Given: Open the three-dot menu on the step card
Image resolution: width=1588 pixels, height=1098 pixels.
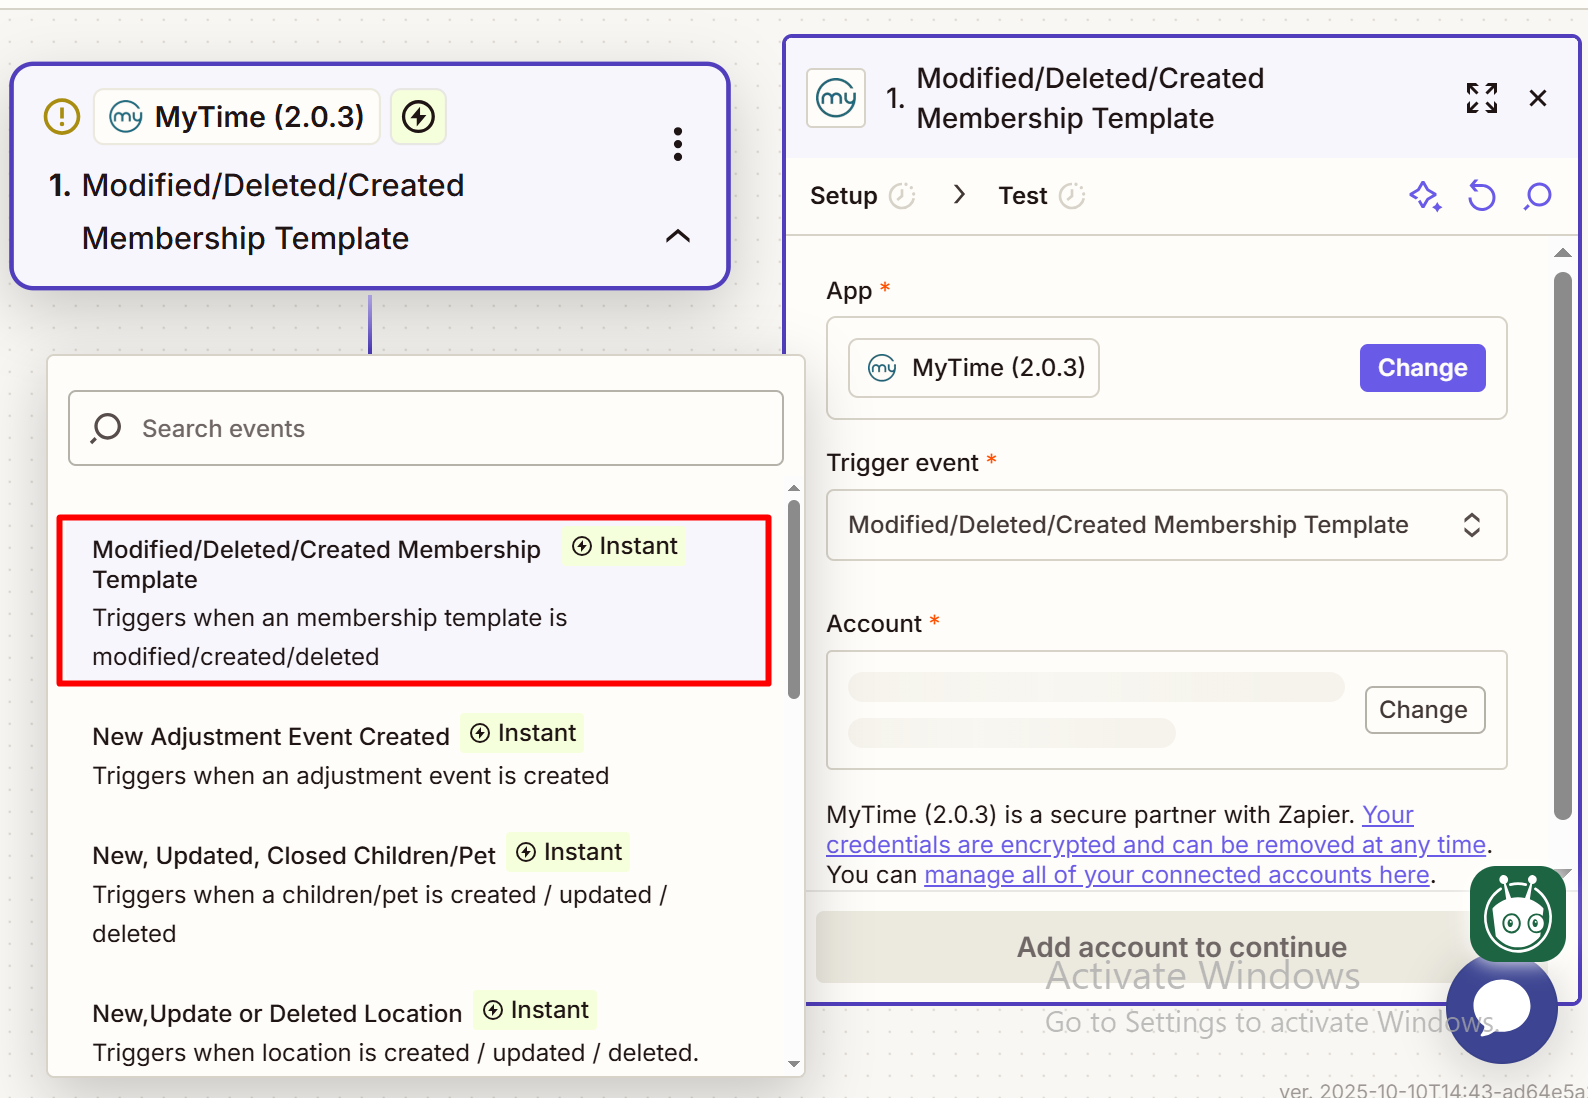Looking at the screenshot, I should pos(678,144).
